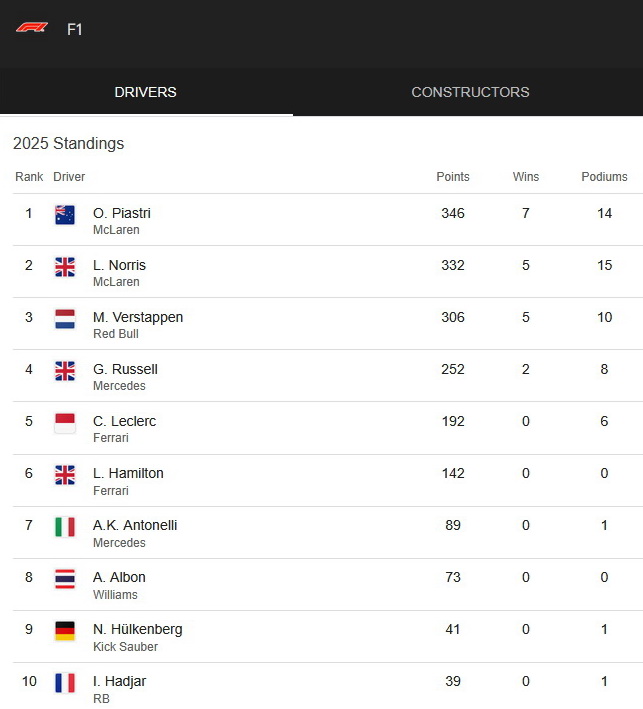Click the Points column header

coord(453,177)
